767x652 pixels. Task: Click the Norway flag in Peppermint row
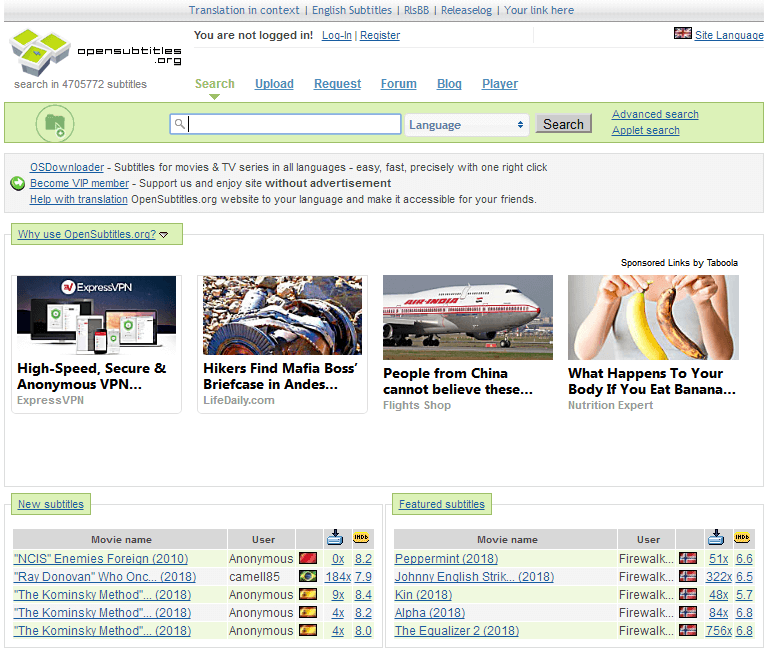point(688,559)
